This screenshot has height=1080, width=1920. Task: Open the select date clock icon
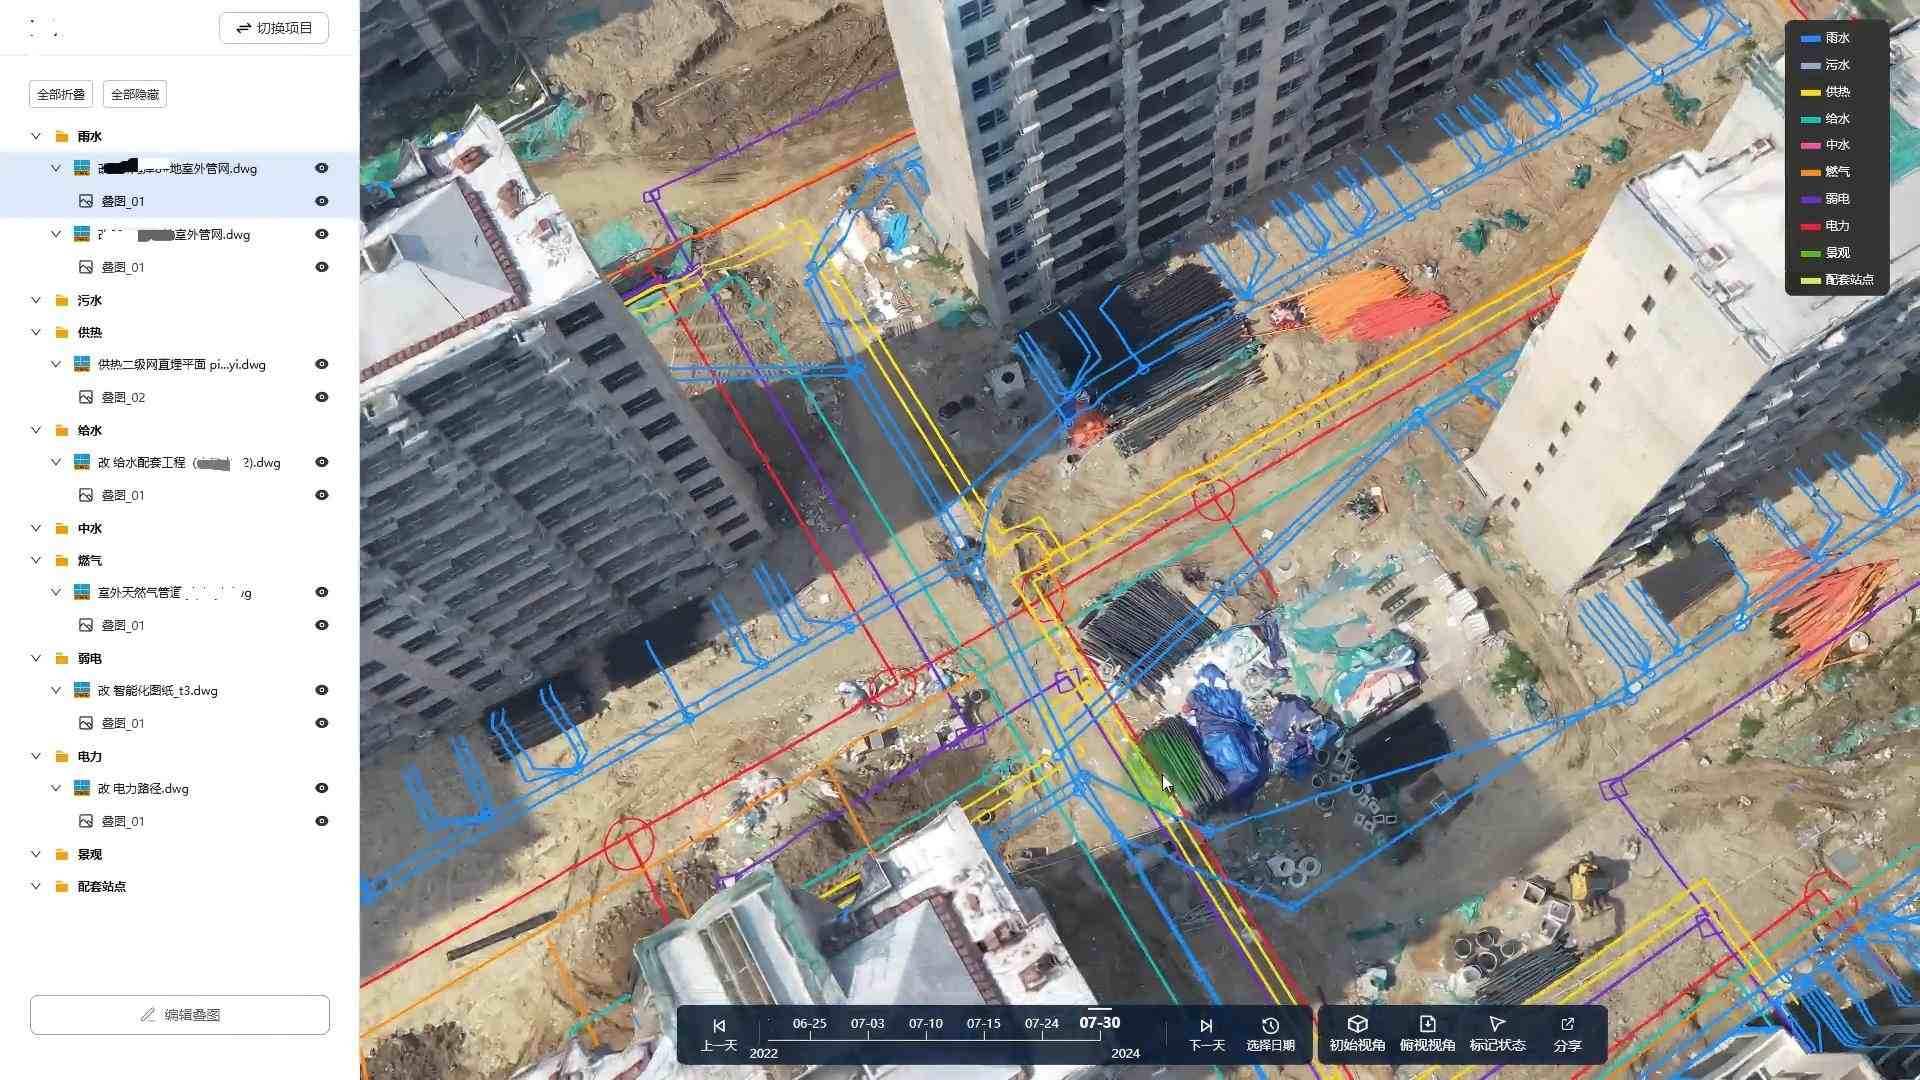pyautogui.click(x=1270, y=1026)
